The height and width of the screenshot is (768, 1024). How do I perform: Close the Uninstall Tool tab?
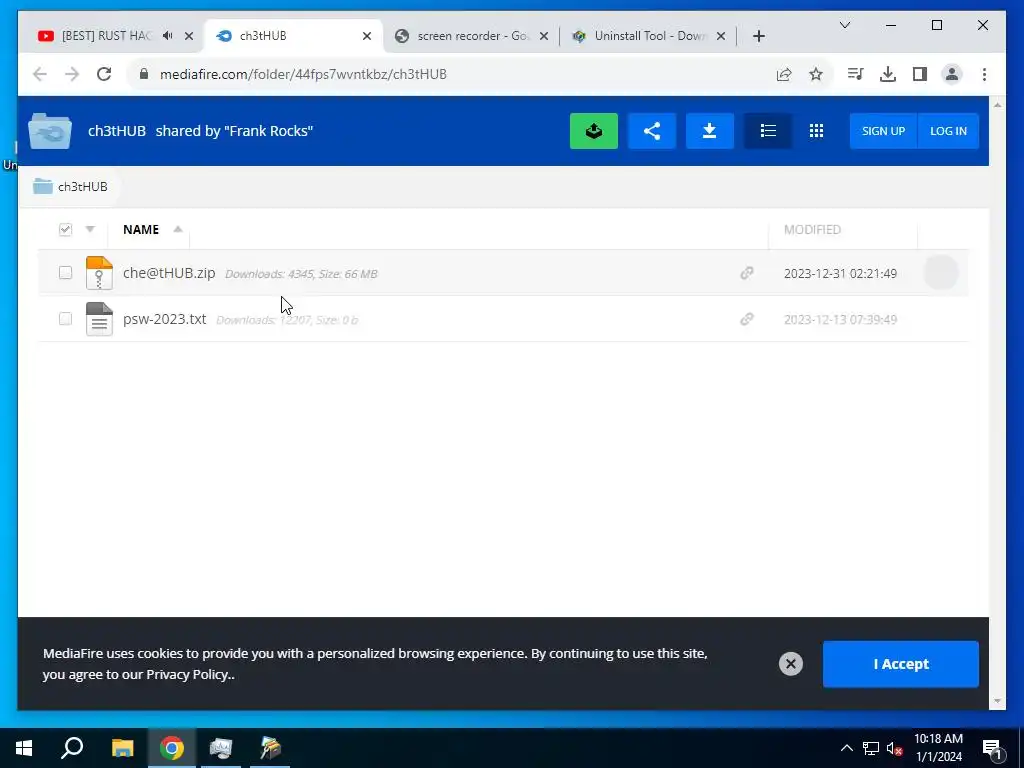click(x=721, y=36)
